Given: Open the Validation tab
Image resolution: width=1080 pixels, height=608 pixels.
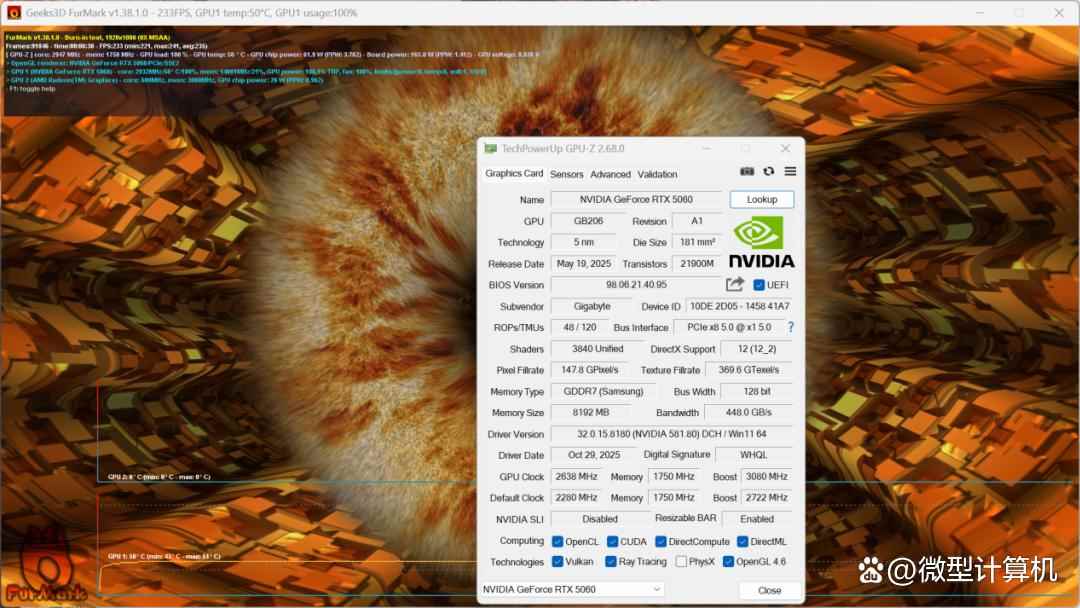Looking at the screenshot, I should pyautogui.click(x=657, y=174).
